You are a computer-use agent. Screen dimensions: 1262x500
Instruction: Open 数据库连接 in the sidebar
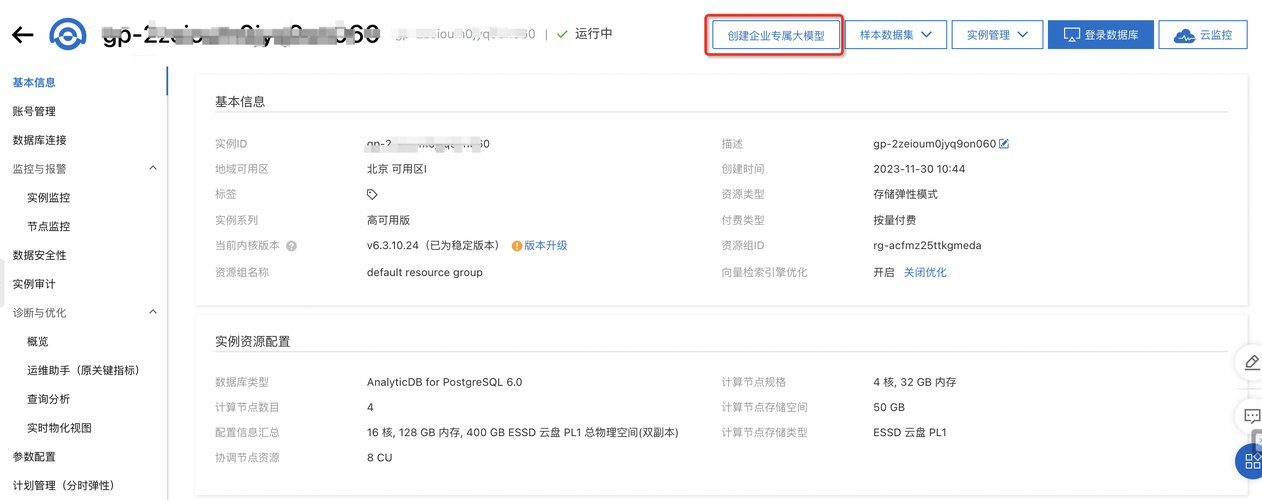point(39,141)
